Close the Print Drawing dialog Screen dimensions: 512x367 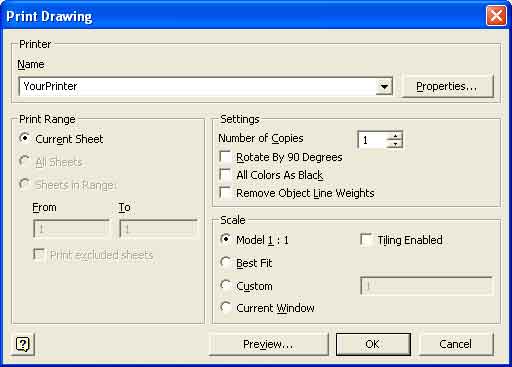click(x=496, y=16)
